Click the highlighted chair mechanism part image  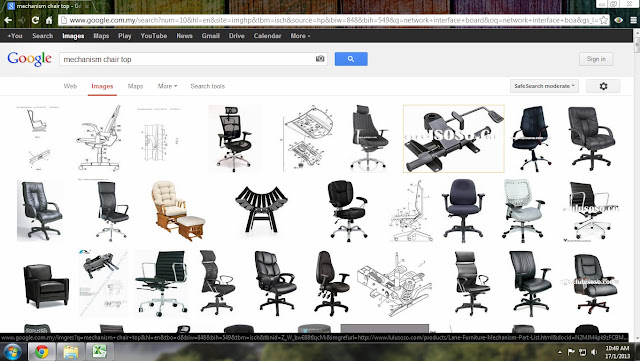point(453,138)
